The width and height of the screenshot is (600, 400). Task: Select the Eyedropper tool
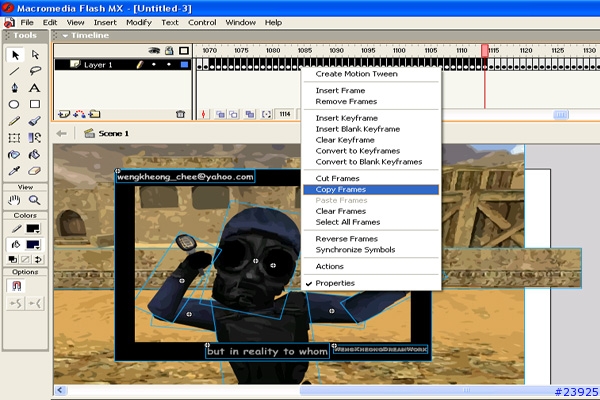(x=14, y=171)
